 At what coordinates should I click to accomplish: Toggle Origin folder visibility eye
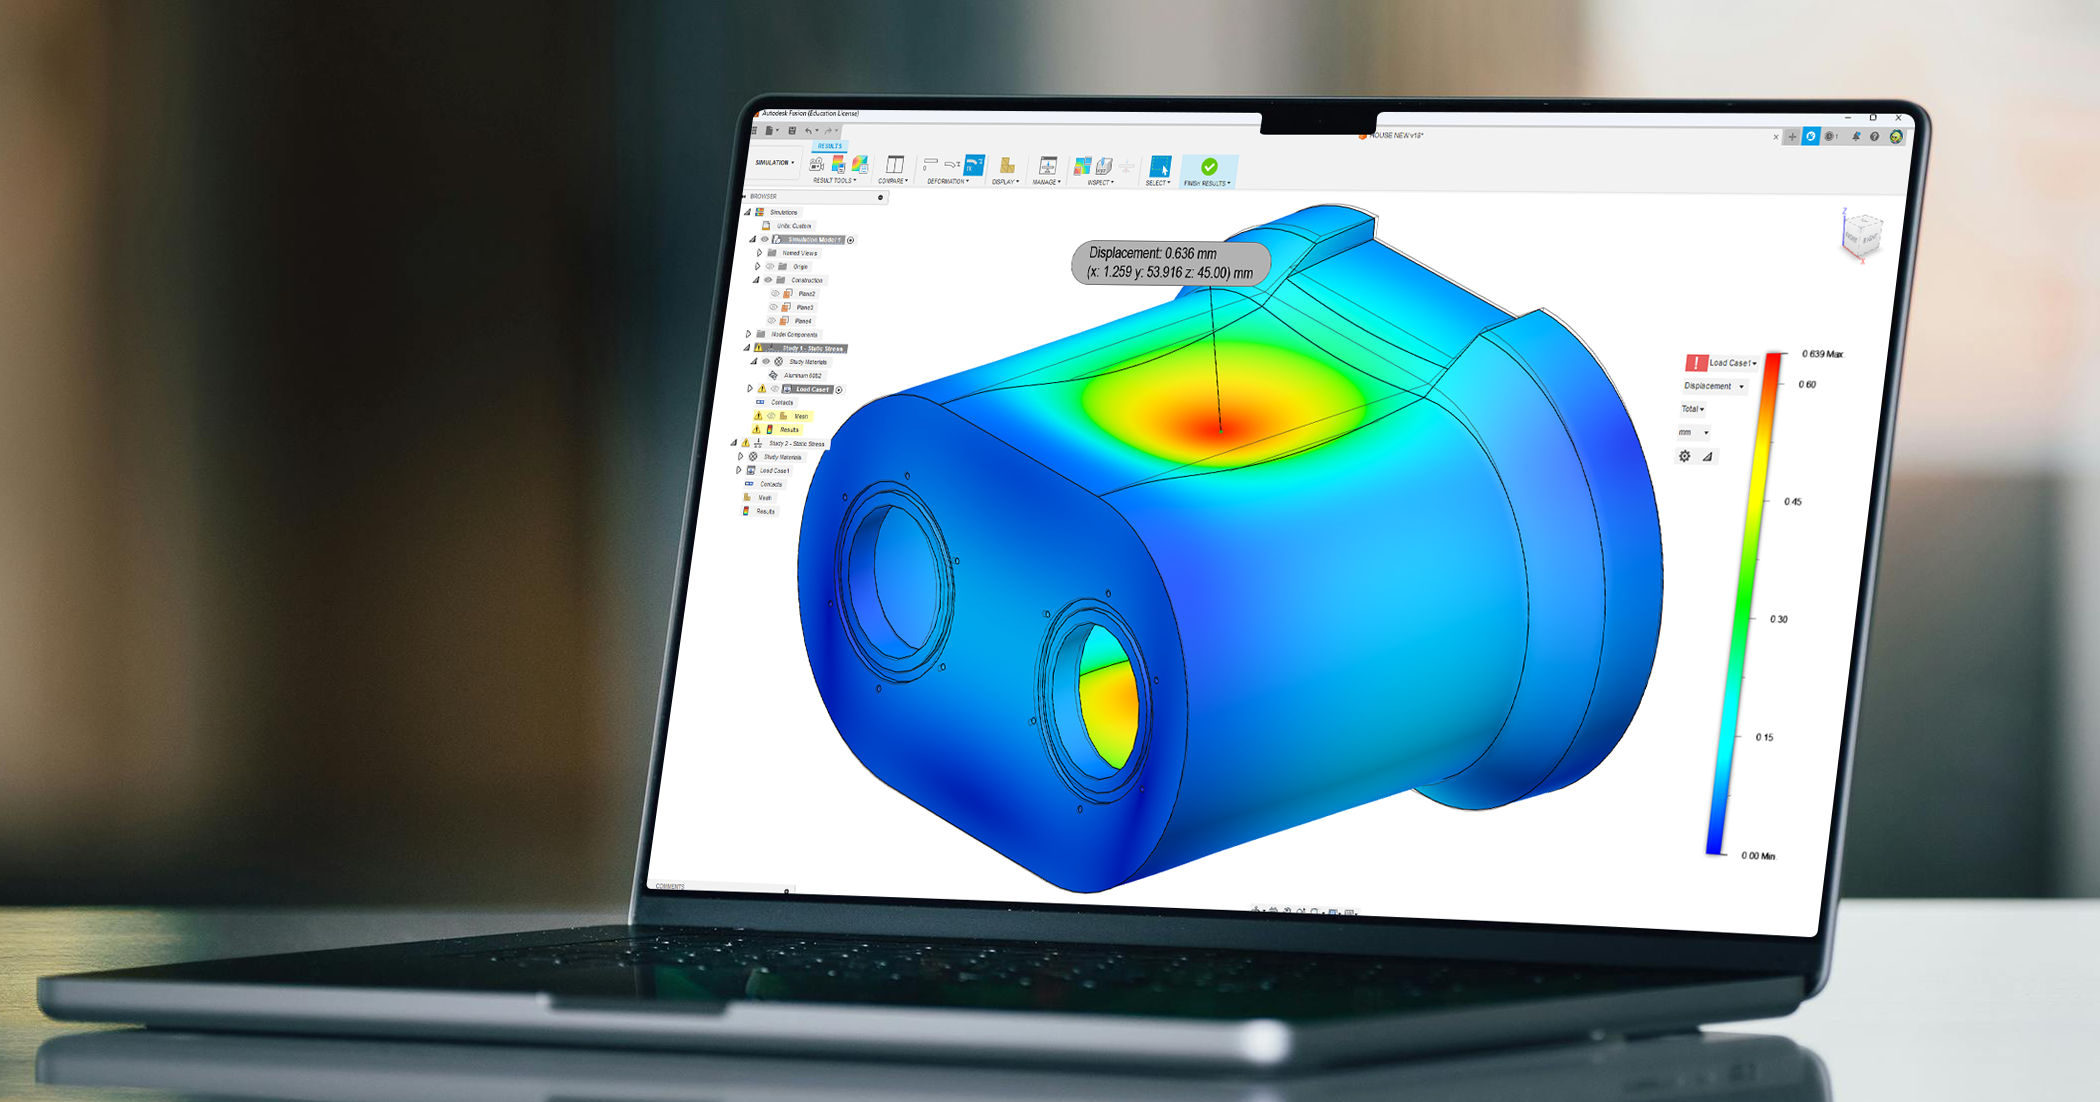[770, 266]
